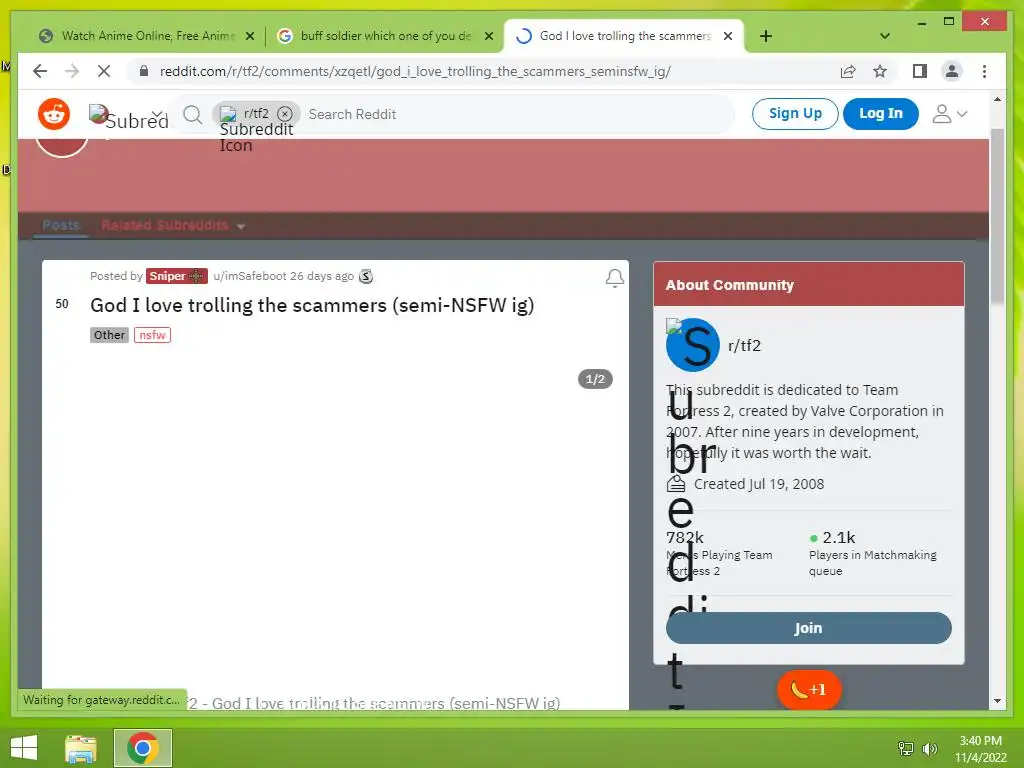Click the Log In button
This screenshot has height=768, width=1024.
point(880,114)
